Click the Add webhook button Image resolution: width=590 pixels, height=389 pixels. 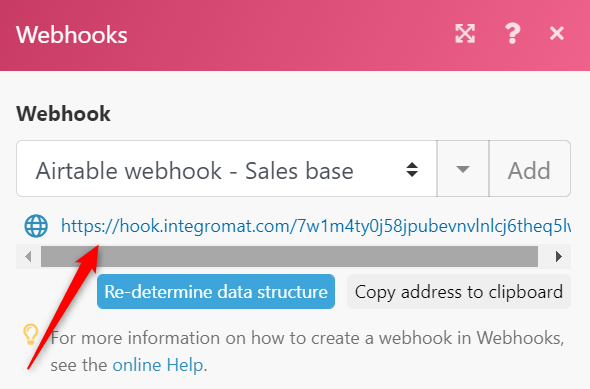[530, 169]
